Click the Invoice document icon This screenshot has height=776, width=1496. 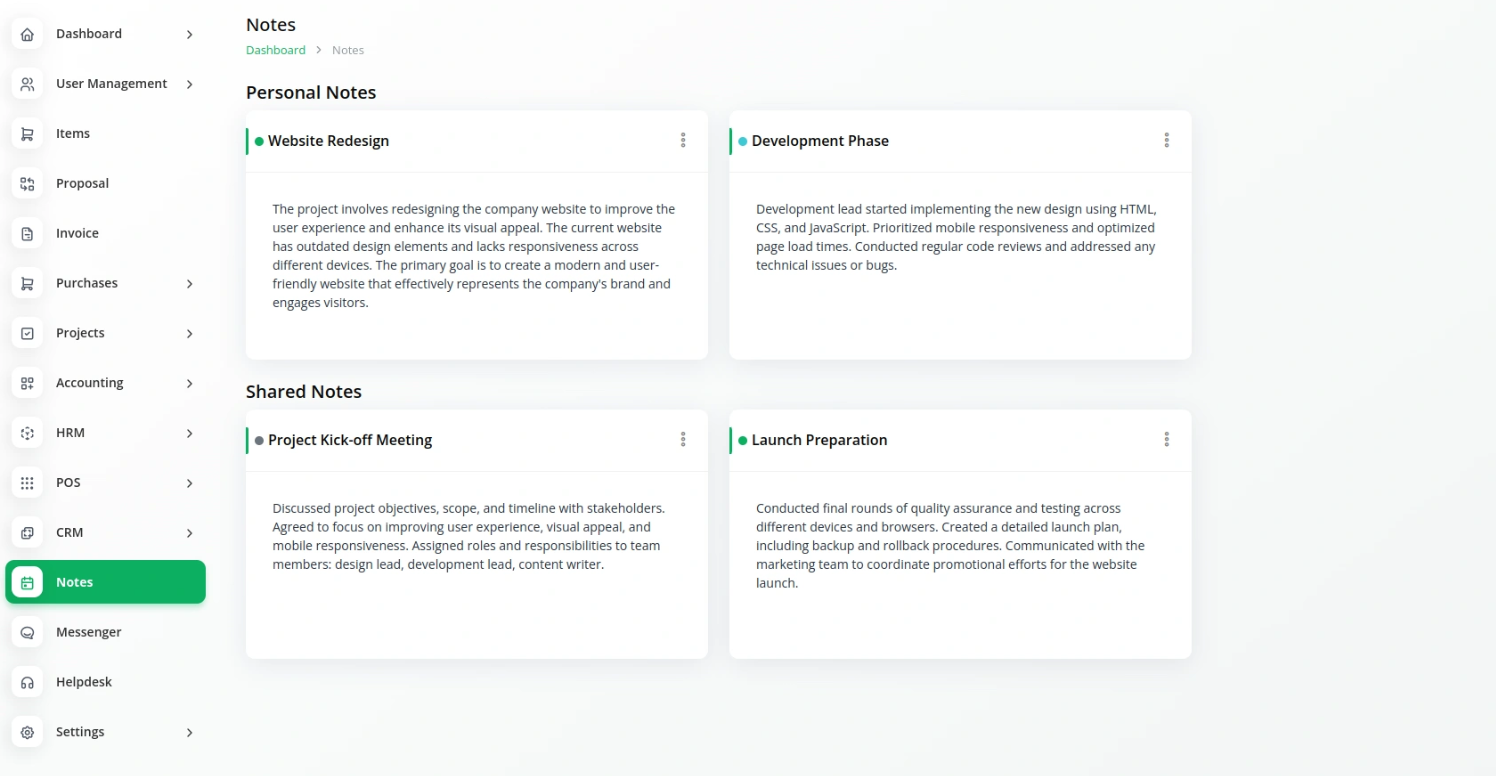27,234
